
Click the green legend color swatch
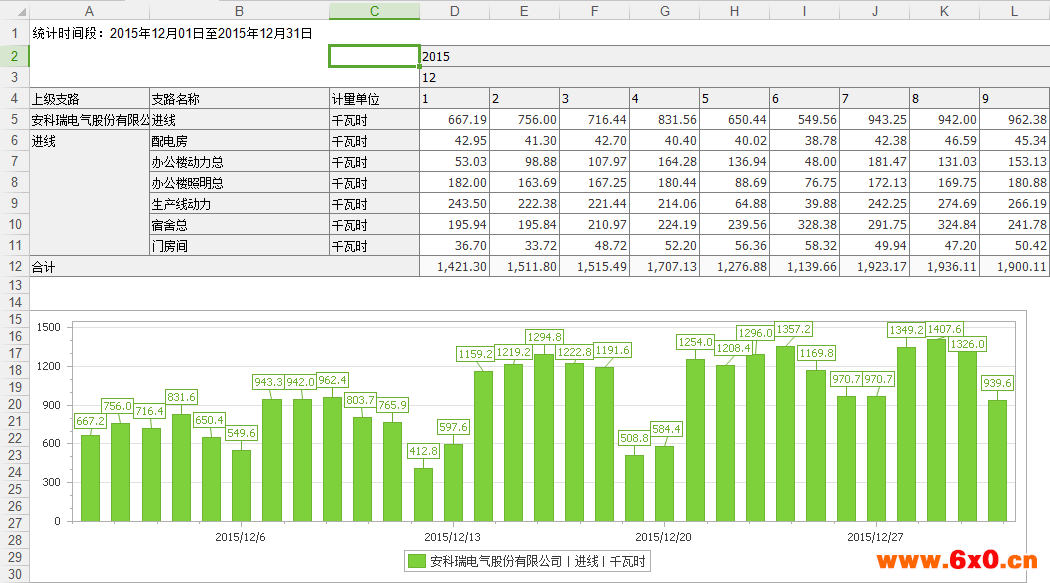click(x=417, y=561)
